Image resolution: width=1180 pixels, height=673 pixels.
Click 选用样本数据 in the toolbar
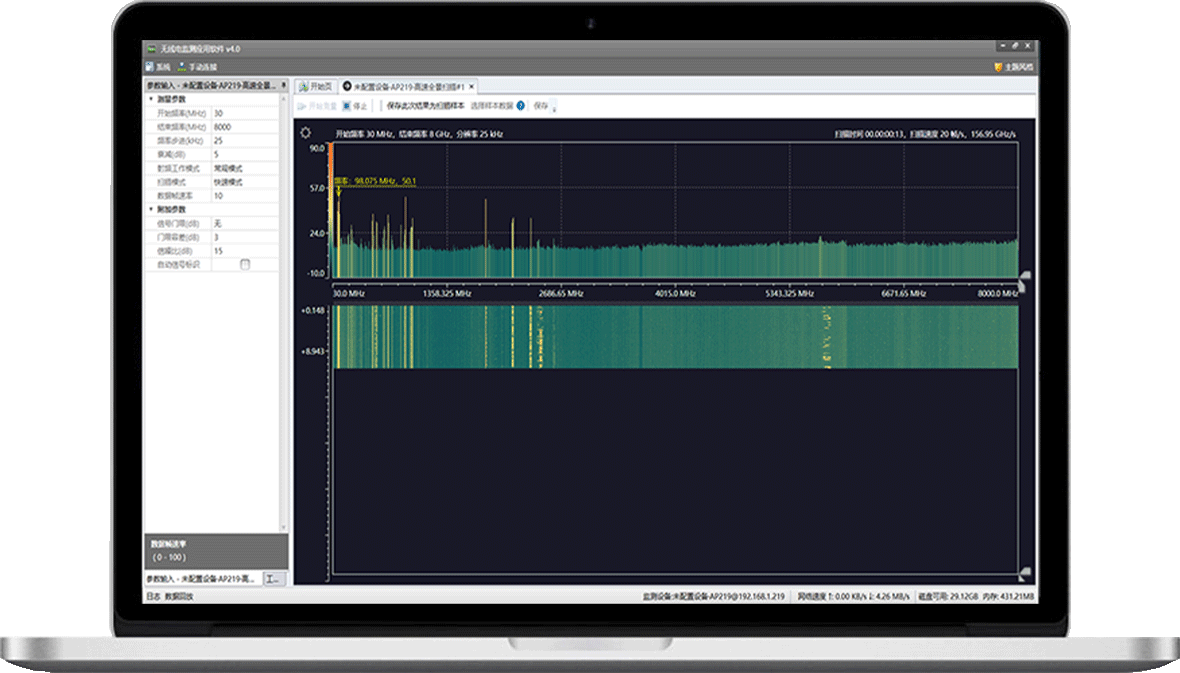491,106
